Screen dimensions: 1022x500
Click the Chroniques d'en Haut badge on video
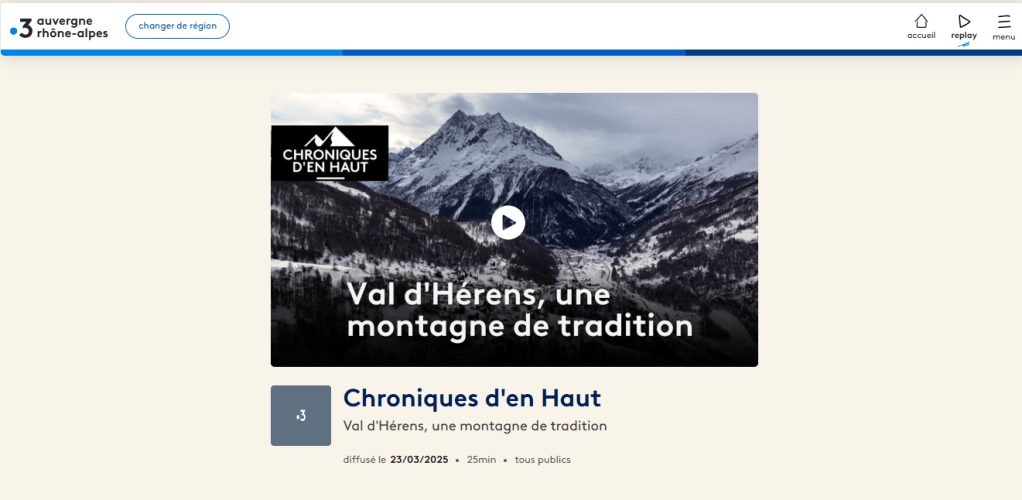click(x=330, y=153)
